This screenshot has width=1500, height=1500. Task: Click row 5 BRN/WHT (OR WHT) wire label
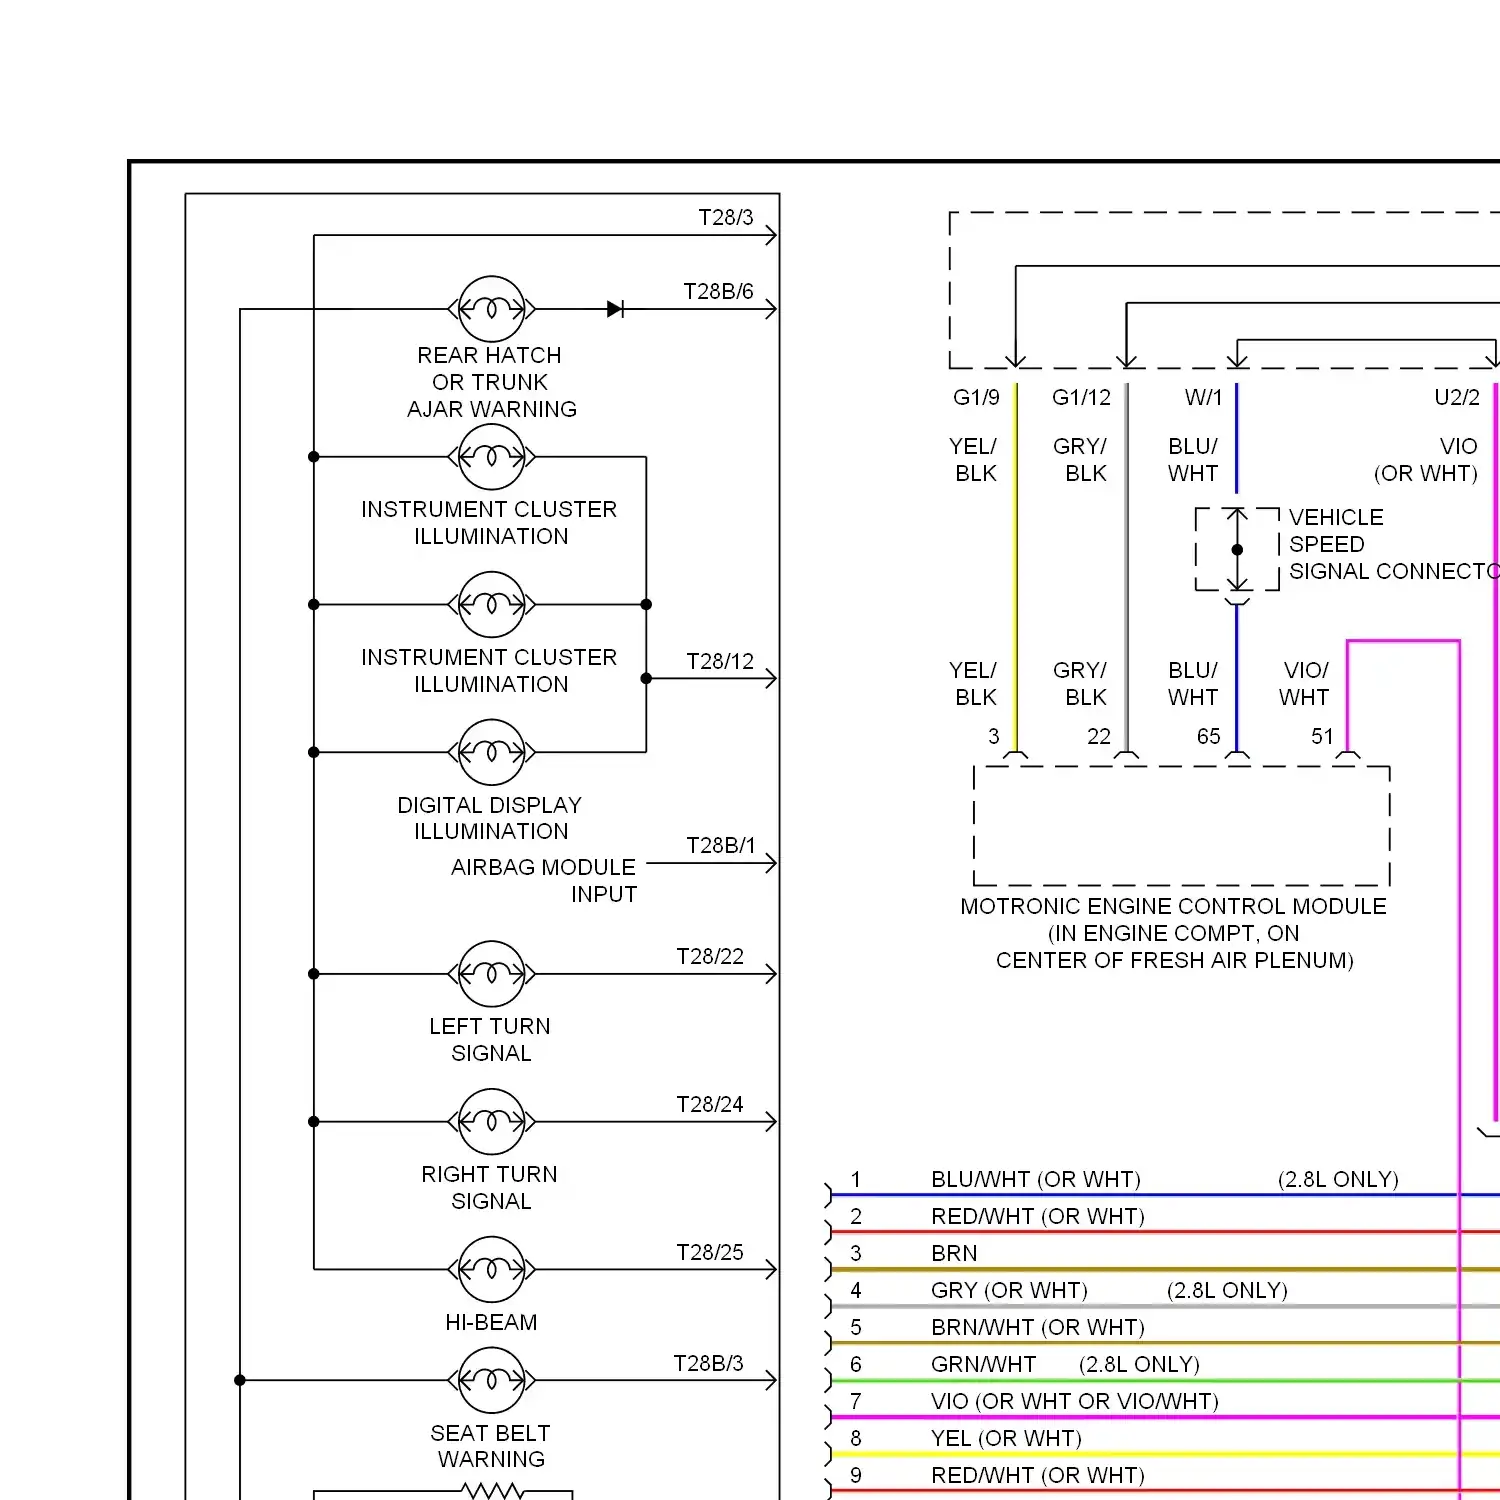[x=1038, y=1327]
